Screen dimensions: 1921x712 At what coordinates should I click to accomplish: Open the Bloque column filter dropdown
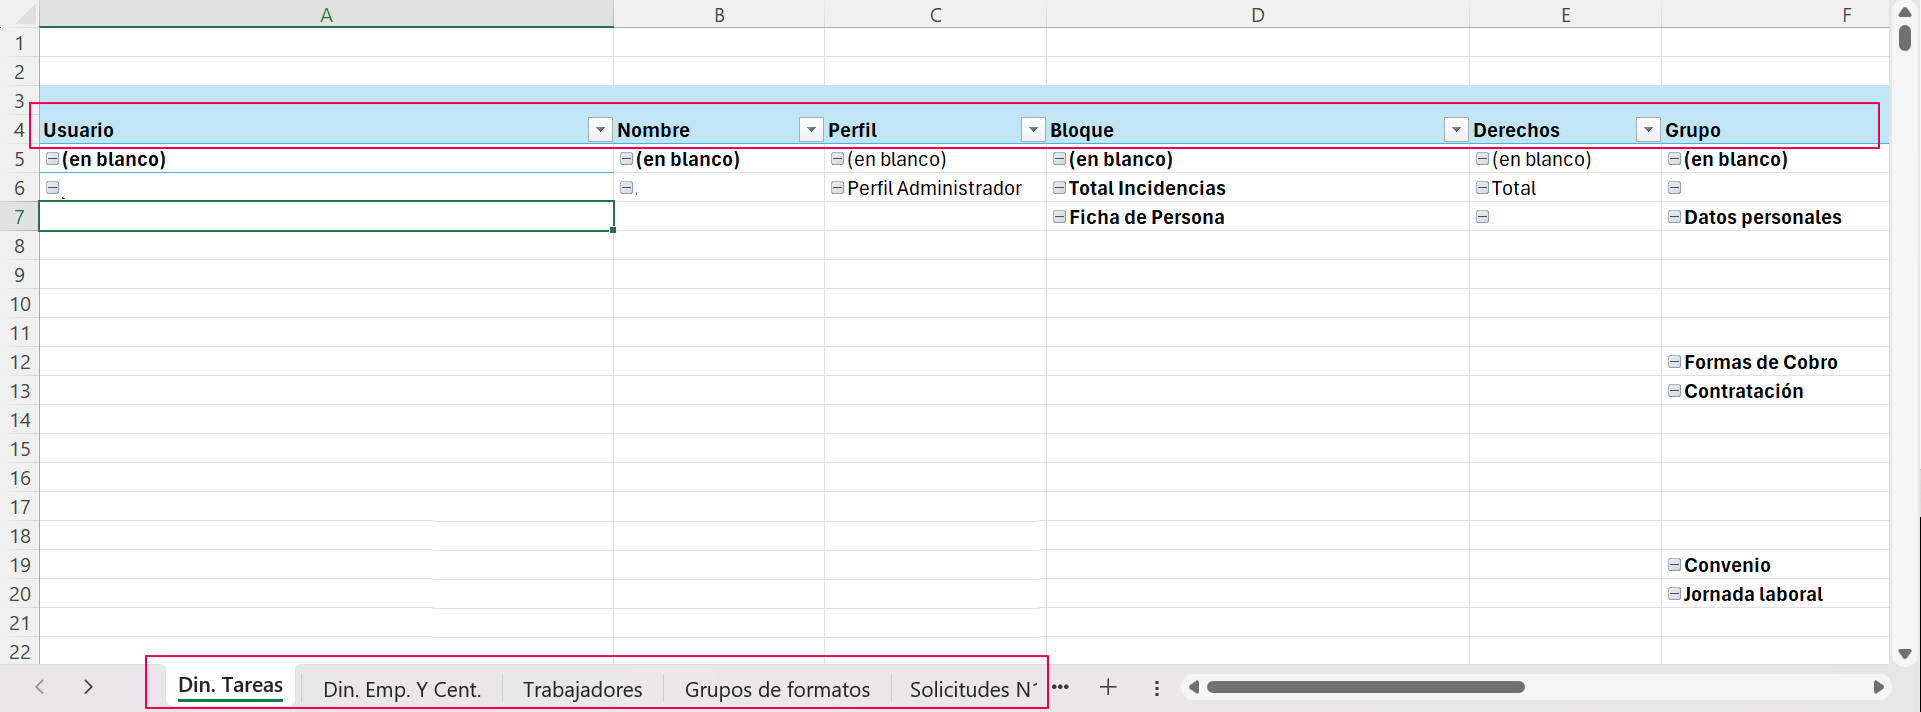tap(1456, 130)
